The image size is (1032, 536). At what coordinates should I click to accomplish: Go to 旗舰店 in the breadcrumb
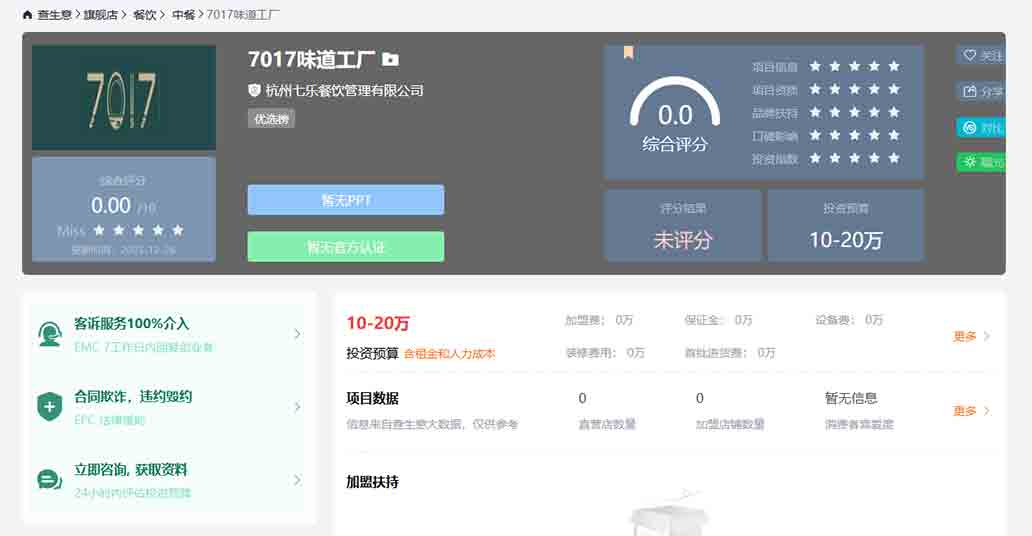[99, 15]
